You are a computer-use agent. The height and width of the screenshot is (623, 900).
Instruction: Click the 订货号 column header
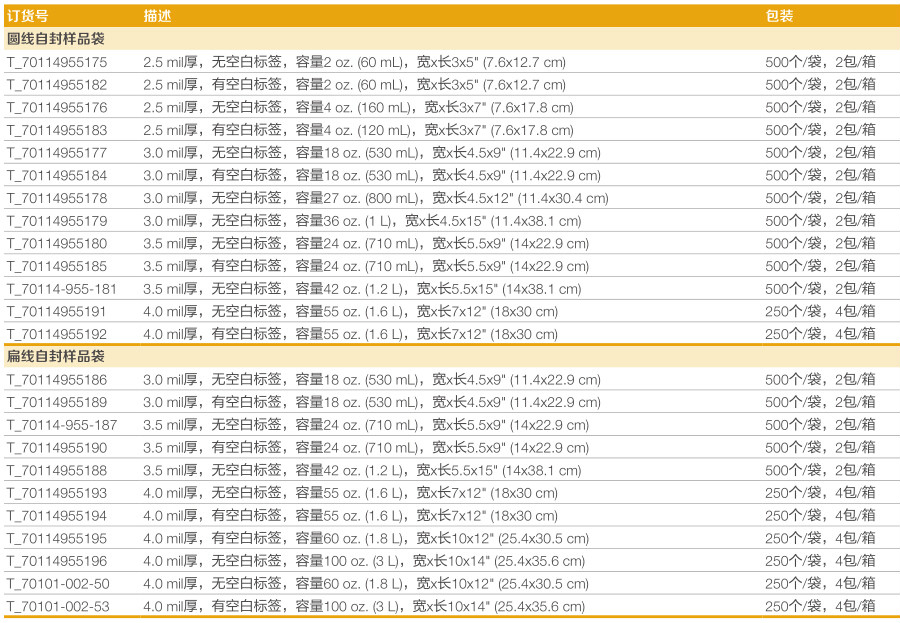pos(27,16)
